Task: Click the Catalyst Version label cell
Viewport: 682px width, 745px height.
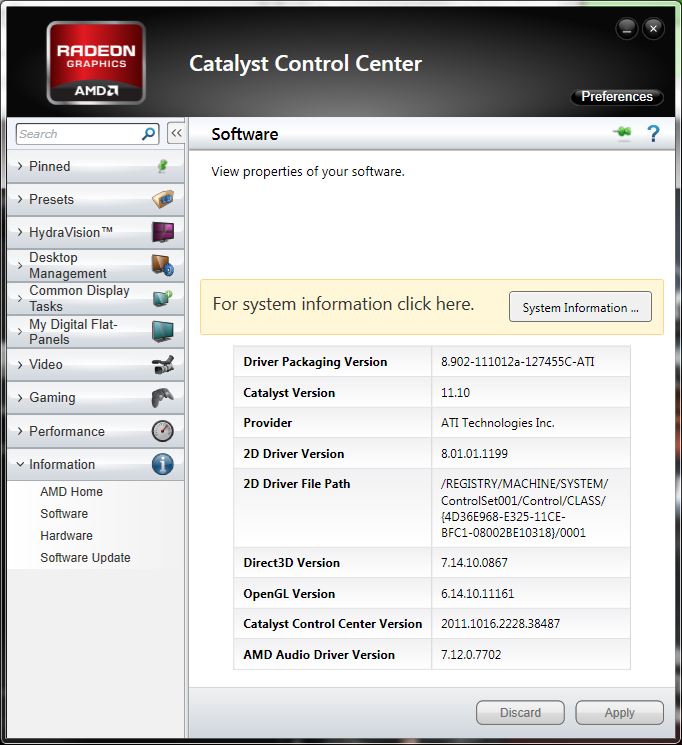Action: coord(332,392)
